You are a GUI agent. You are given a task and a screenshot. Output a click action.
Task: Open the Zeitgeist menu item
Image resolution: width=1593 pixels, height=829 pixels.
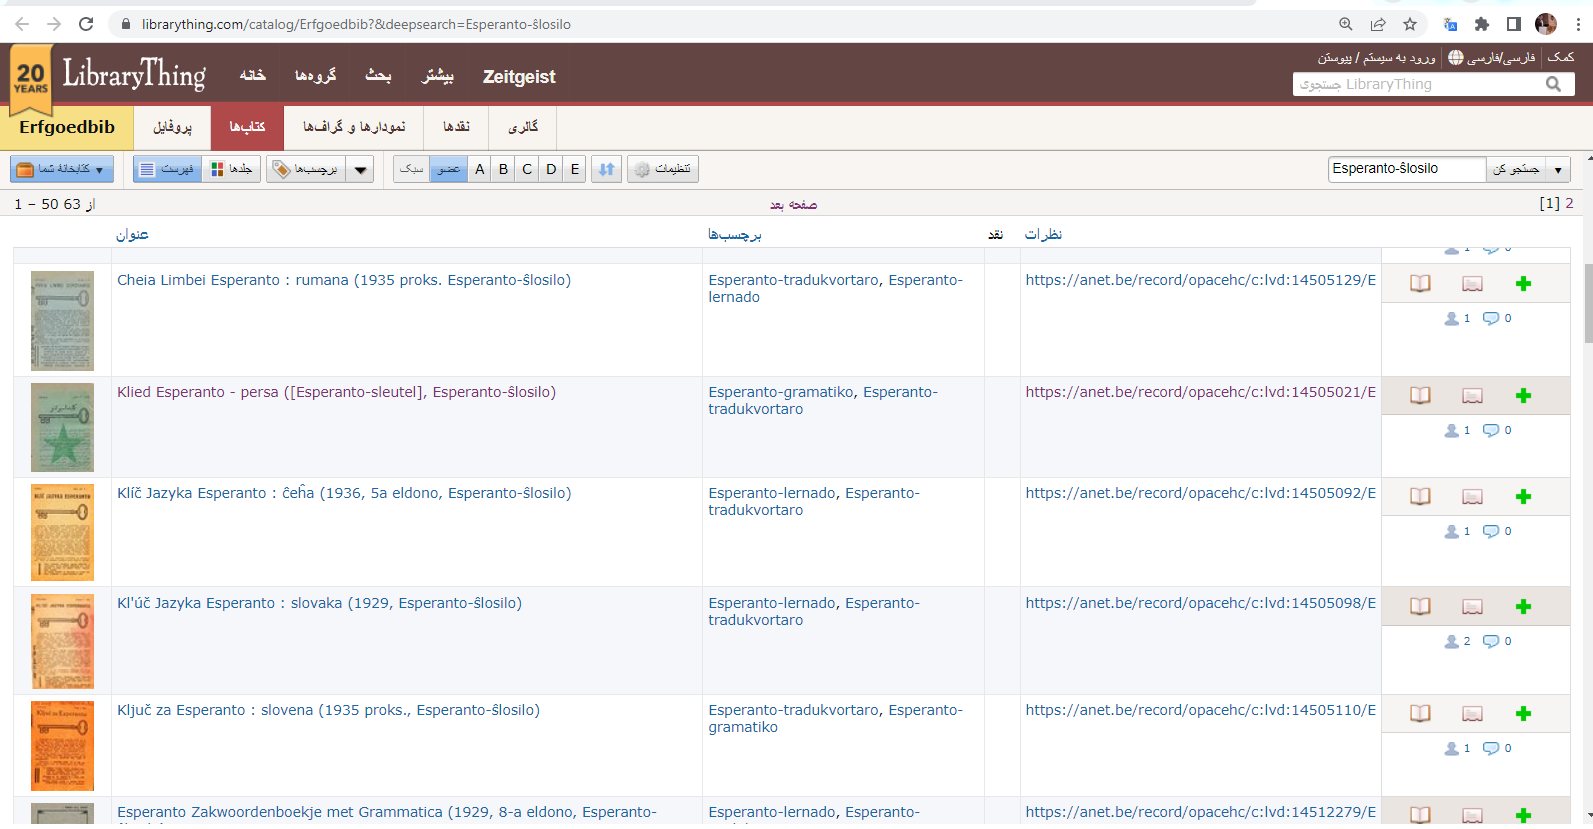point(519,77)
